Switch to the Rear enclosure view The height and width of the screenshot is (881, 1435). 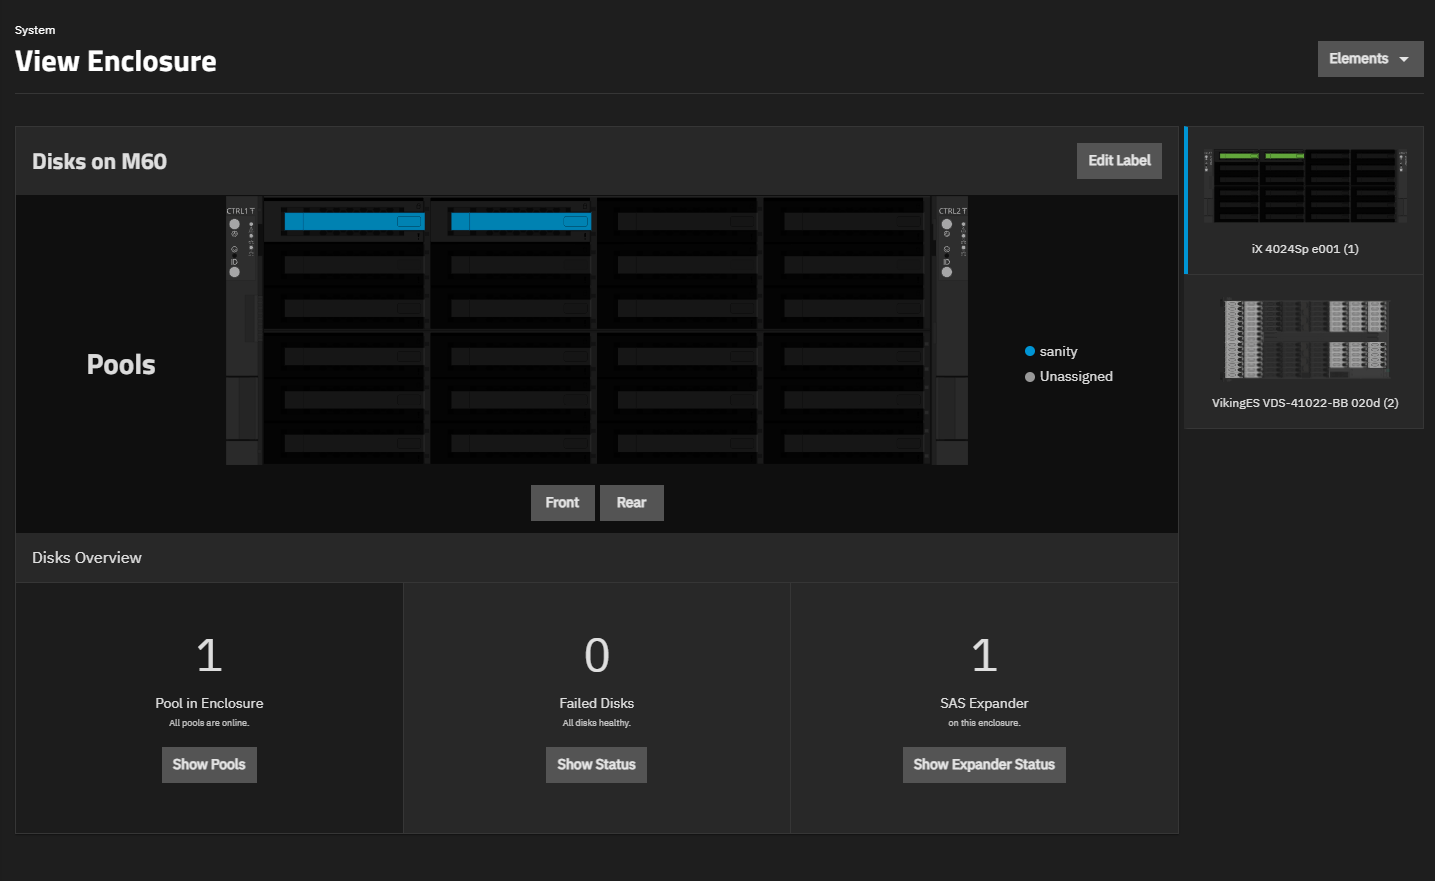coord(631,503)
